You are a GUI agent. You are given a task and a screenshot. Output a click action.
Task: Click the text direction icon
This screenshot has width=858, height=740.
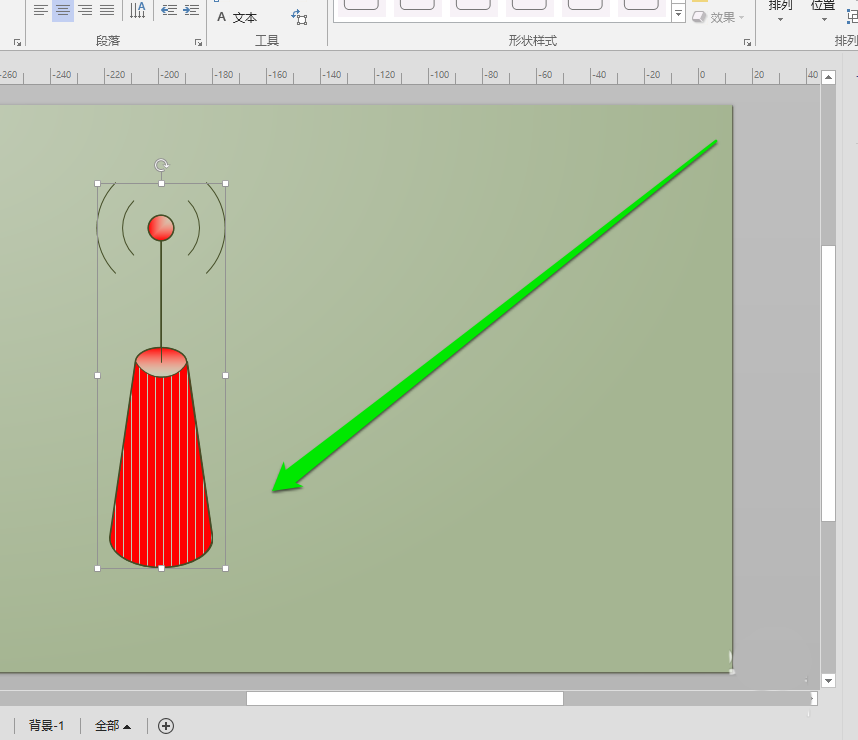pos(138,12)
